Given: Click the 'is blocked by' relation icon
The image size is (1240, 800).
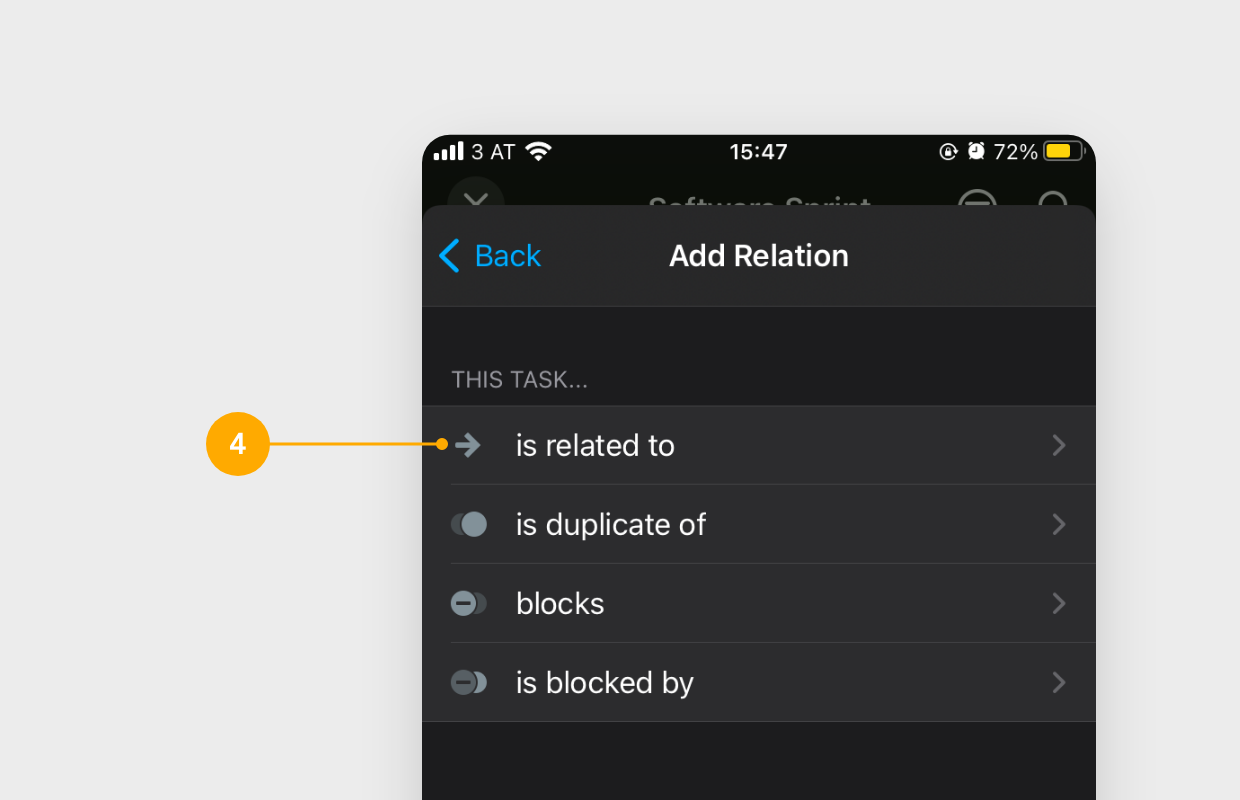Looking at the screenshot, I should pos(468,682).
